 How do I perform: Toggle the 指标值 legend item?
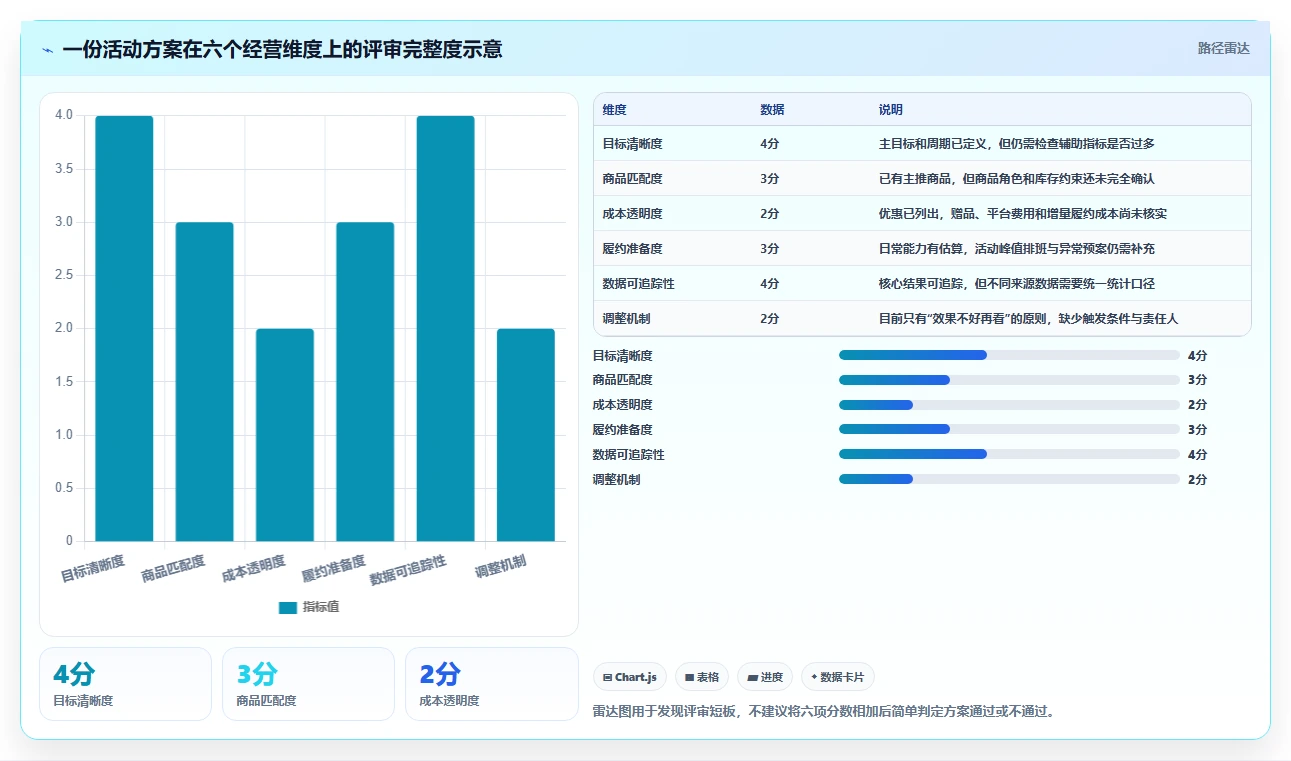coord(309,607)
